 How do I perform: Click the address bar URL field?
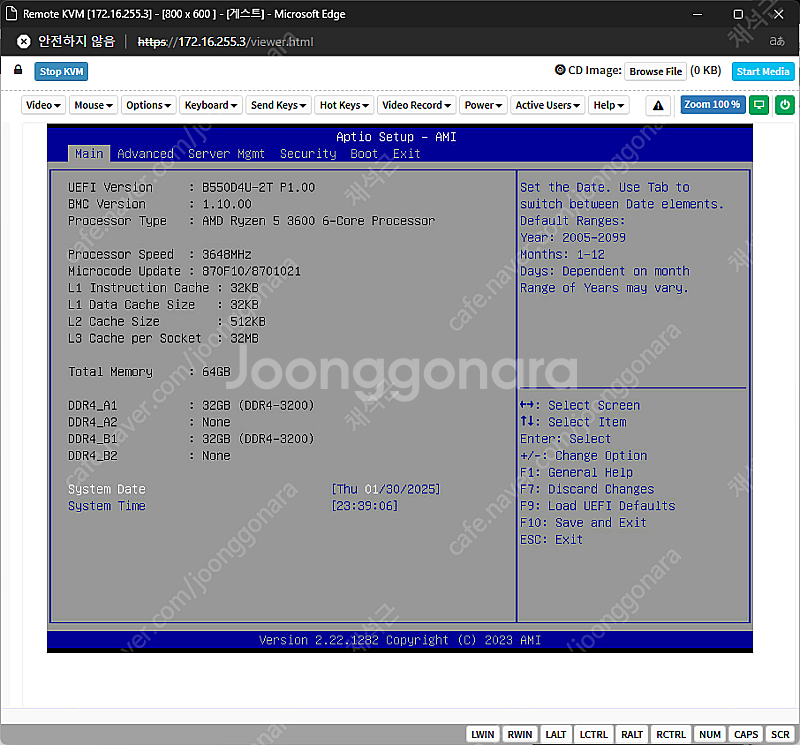click(x=225, y=42)
